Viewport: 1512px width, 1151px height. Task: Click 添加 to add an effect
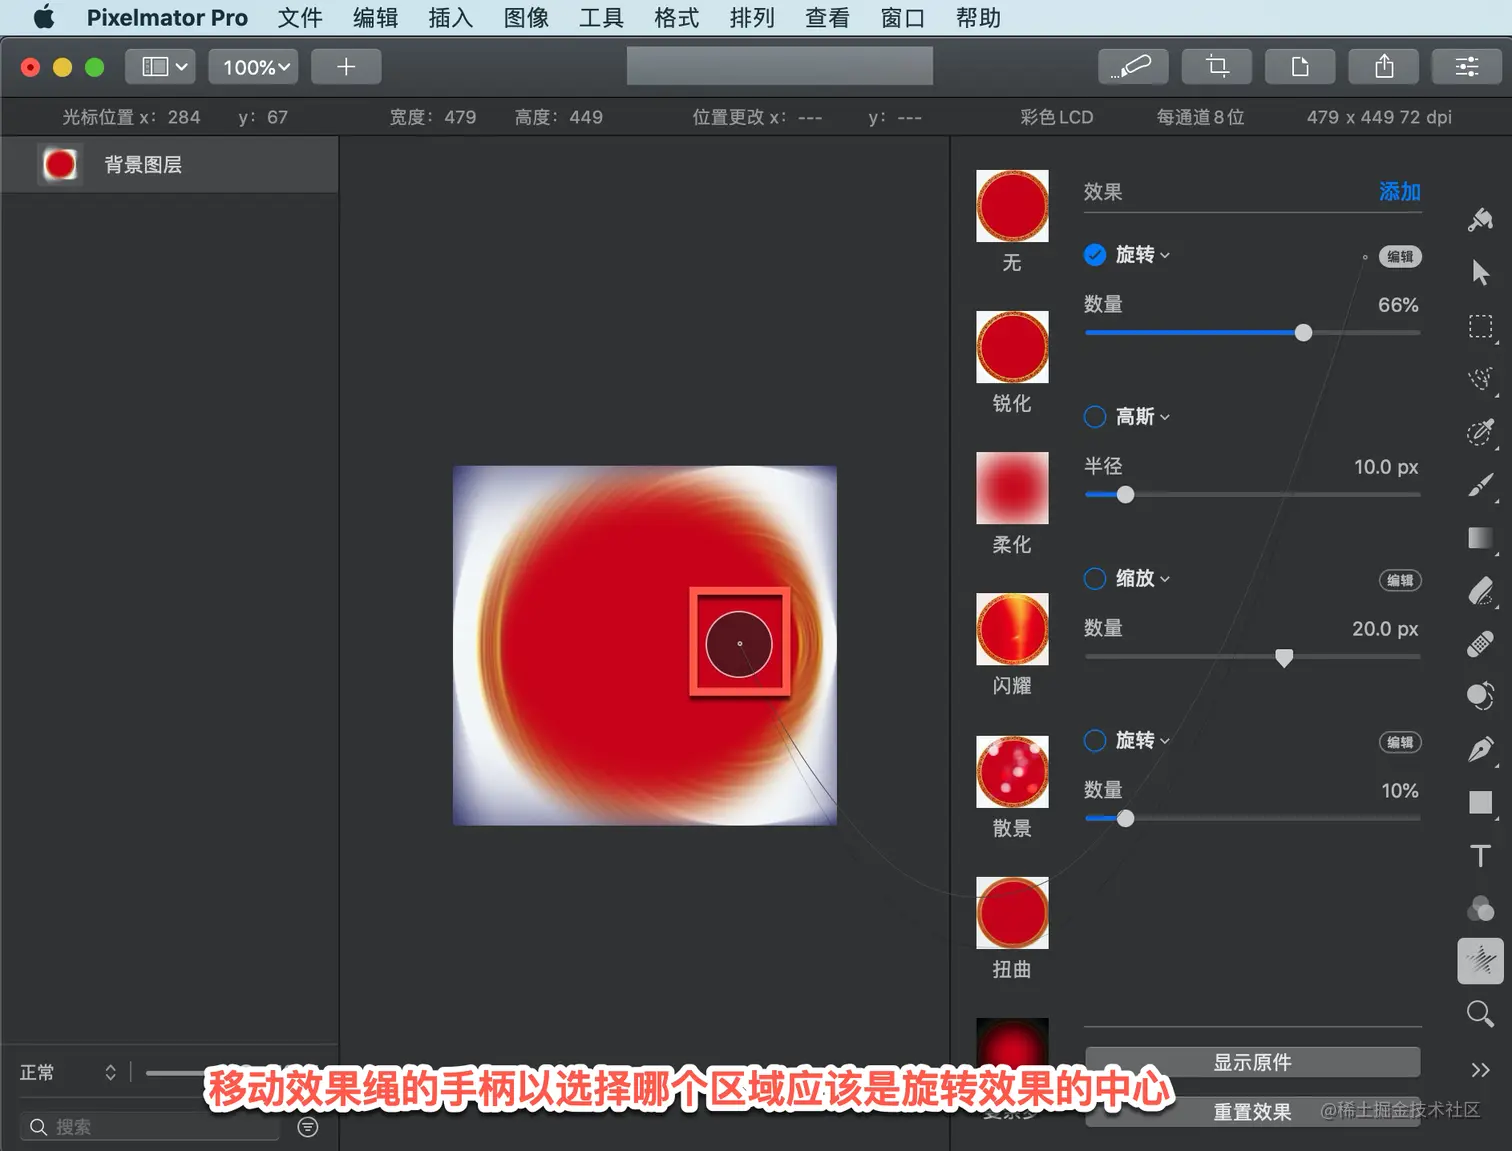(x=1399, y=192)
